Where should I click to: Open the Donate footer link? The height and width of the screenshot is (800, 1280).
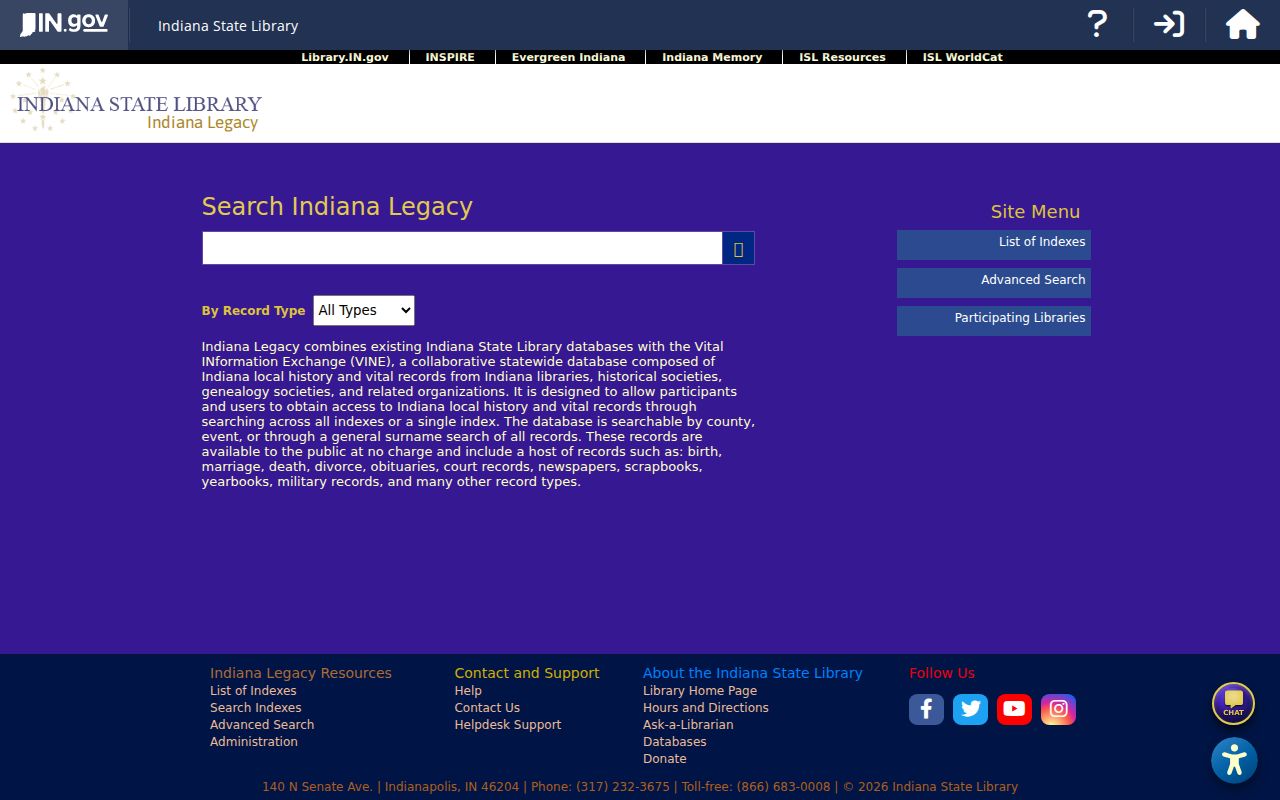tap(665, 759)
